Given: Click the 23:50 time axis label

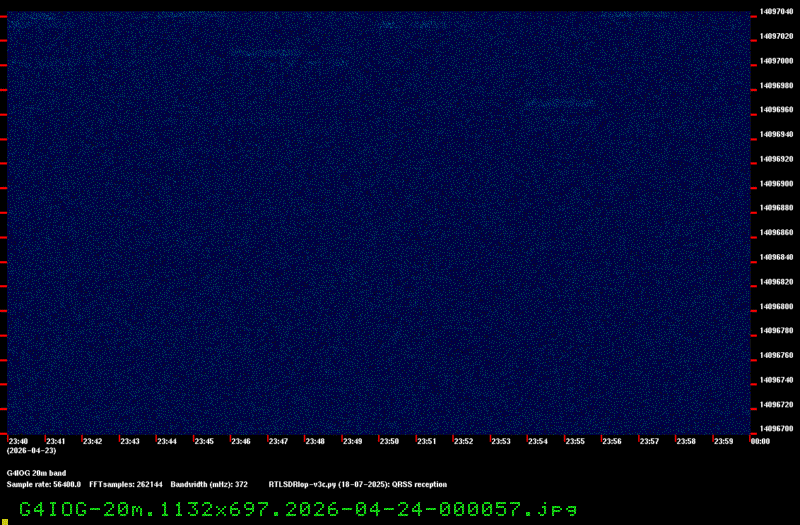Looking at the screenshot, I should [389, 441].
